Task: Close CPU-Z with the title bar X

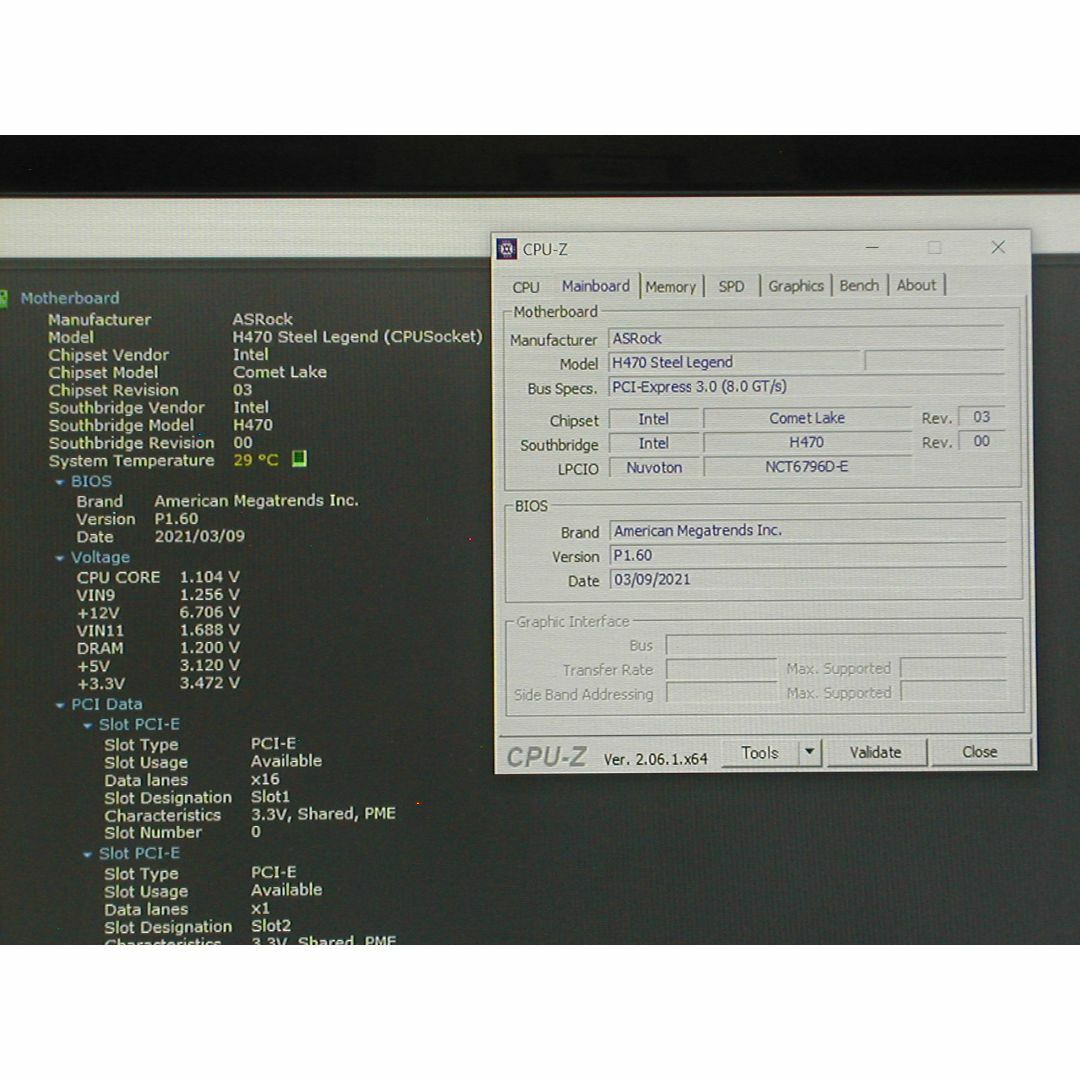Action: click(998, 247)
